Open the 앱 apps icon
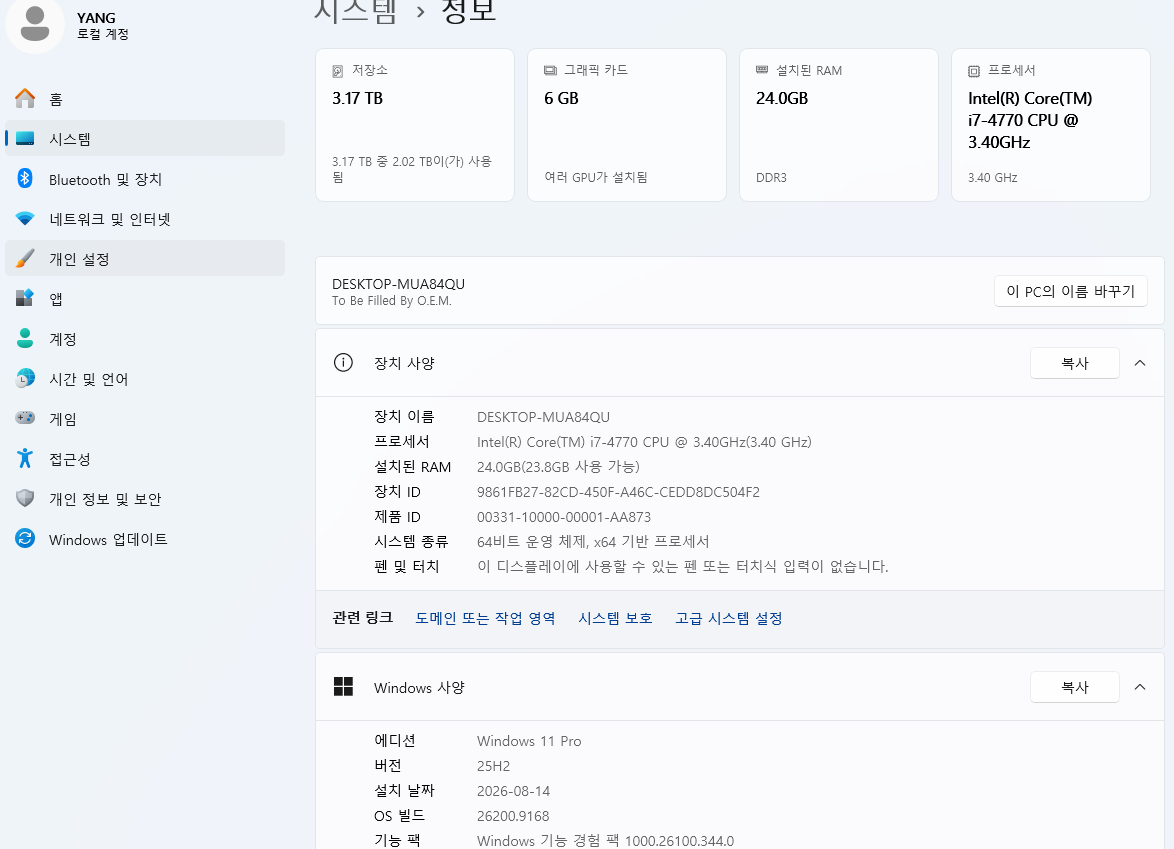The width and height of the screenshot is (1174, 849). pos(25,298)
